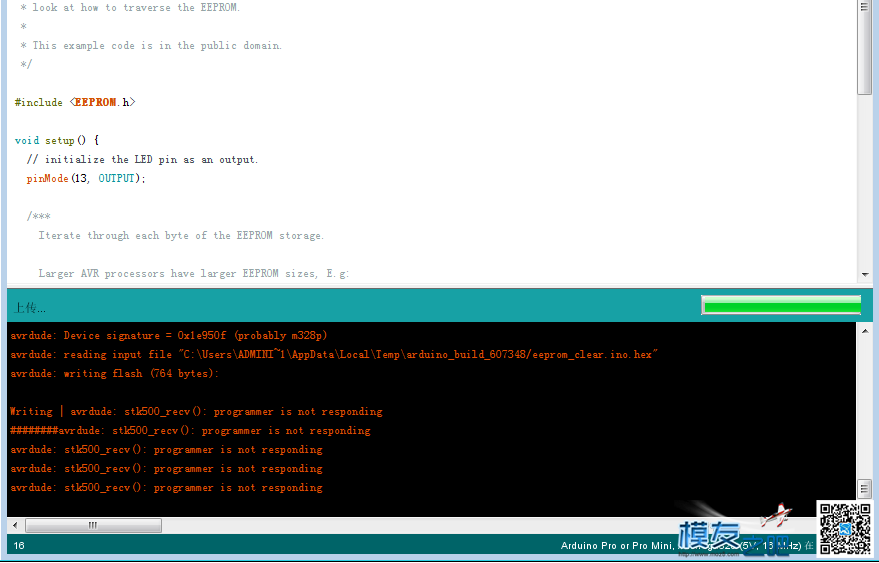The image size is (879, 563).
Task: Click the console horizontal scrollbar thumb
Action: (x=93, y=525)
